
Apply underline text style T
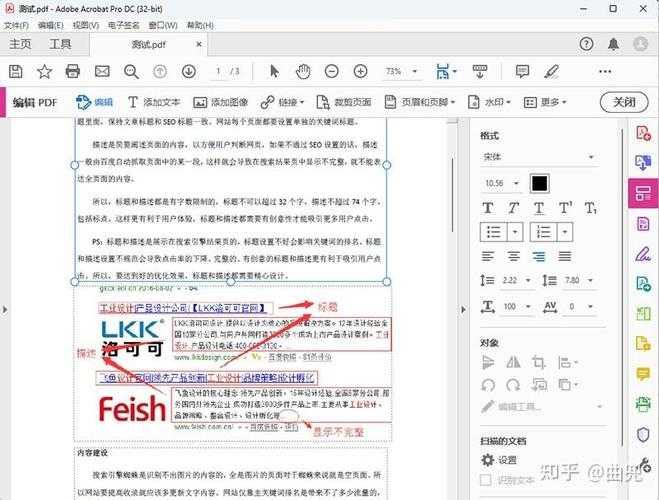[x=539, y=208]
